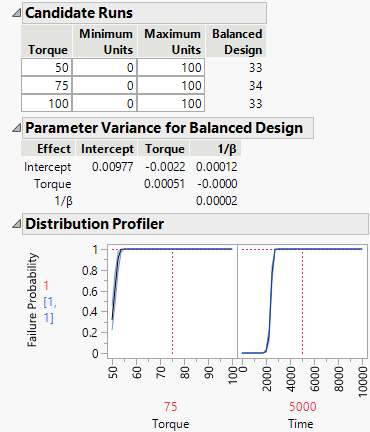Click the Intercept column header in variance table
The width and height of the screenshot is (370, 432).
coord(107,149)
